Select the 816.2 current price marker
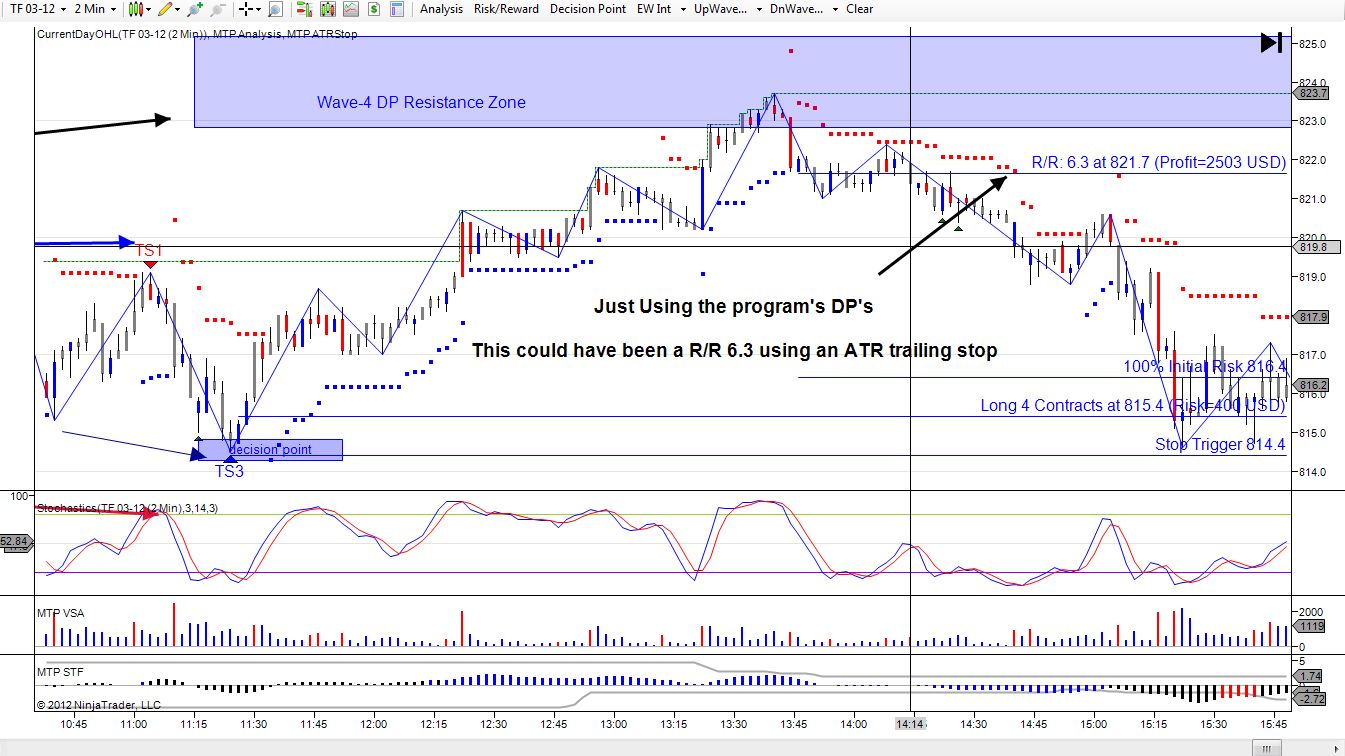Viewport: 1345px width, 756px height. click(x=1312, y=385)
